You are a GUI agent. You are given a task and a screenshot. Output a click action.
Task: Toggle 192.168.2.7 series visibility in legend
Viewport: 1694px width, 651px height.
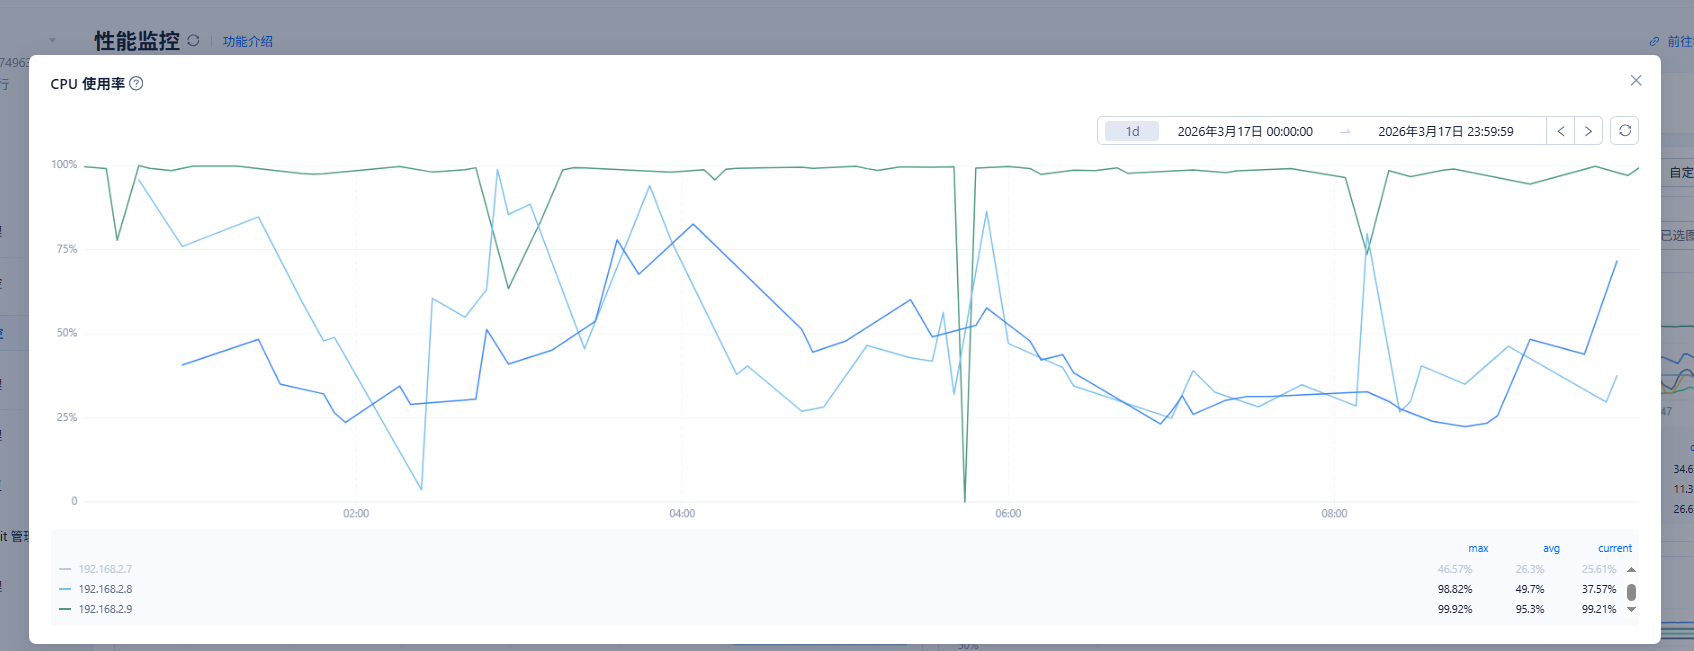105,569
